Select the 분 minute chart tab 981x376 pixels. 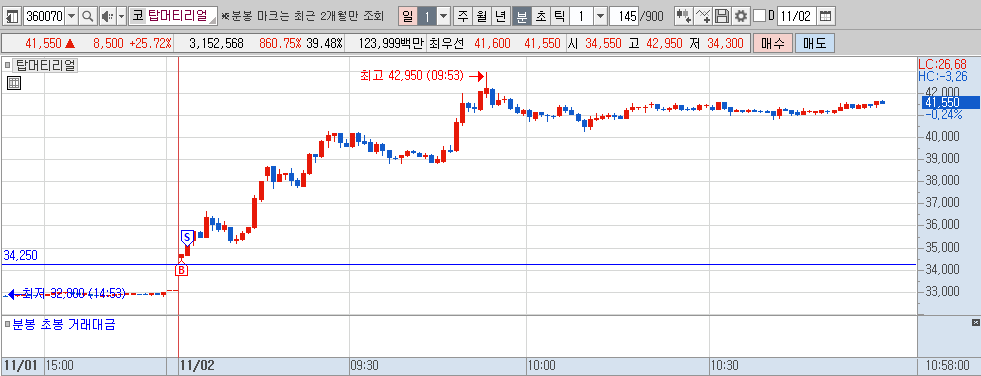[521, 16]
